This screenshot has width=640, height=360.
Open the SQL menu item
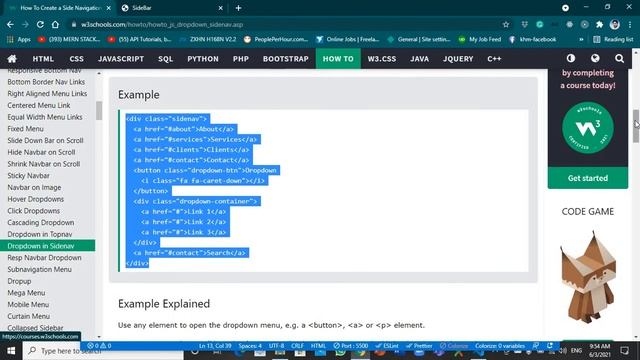coord(165,59)
